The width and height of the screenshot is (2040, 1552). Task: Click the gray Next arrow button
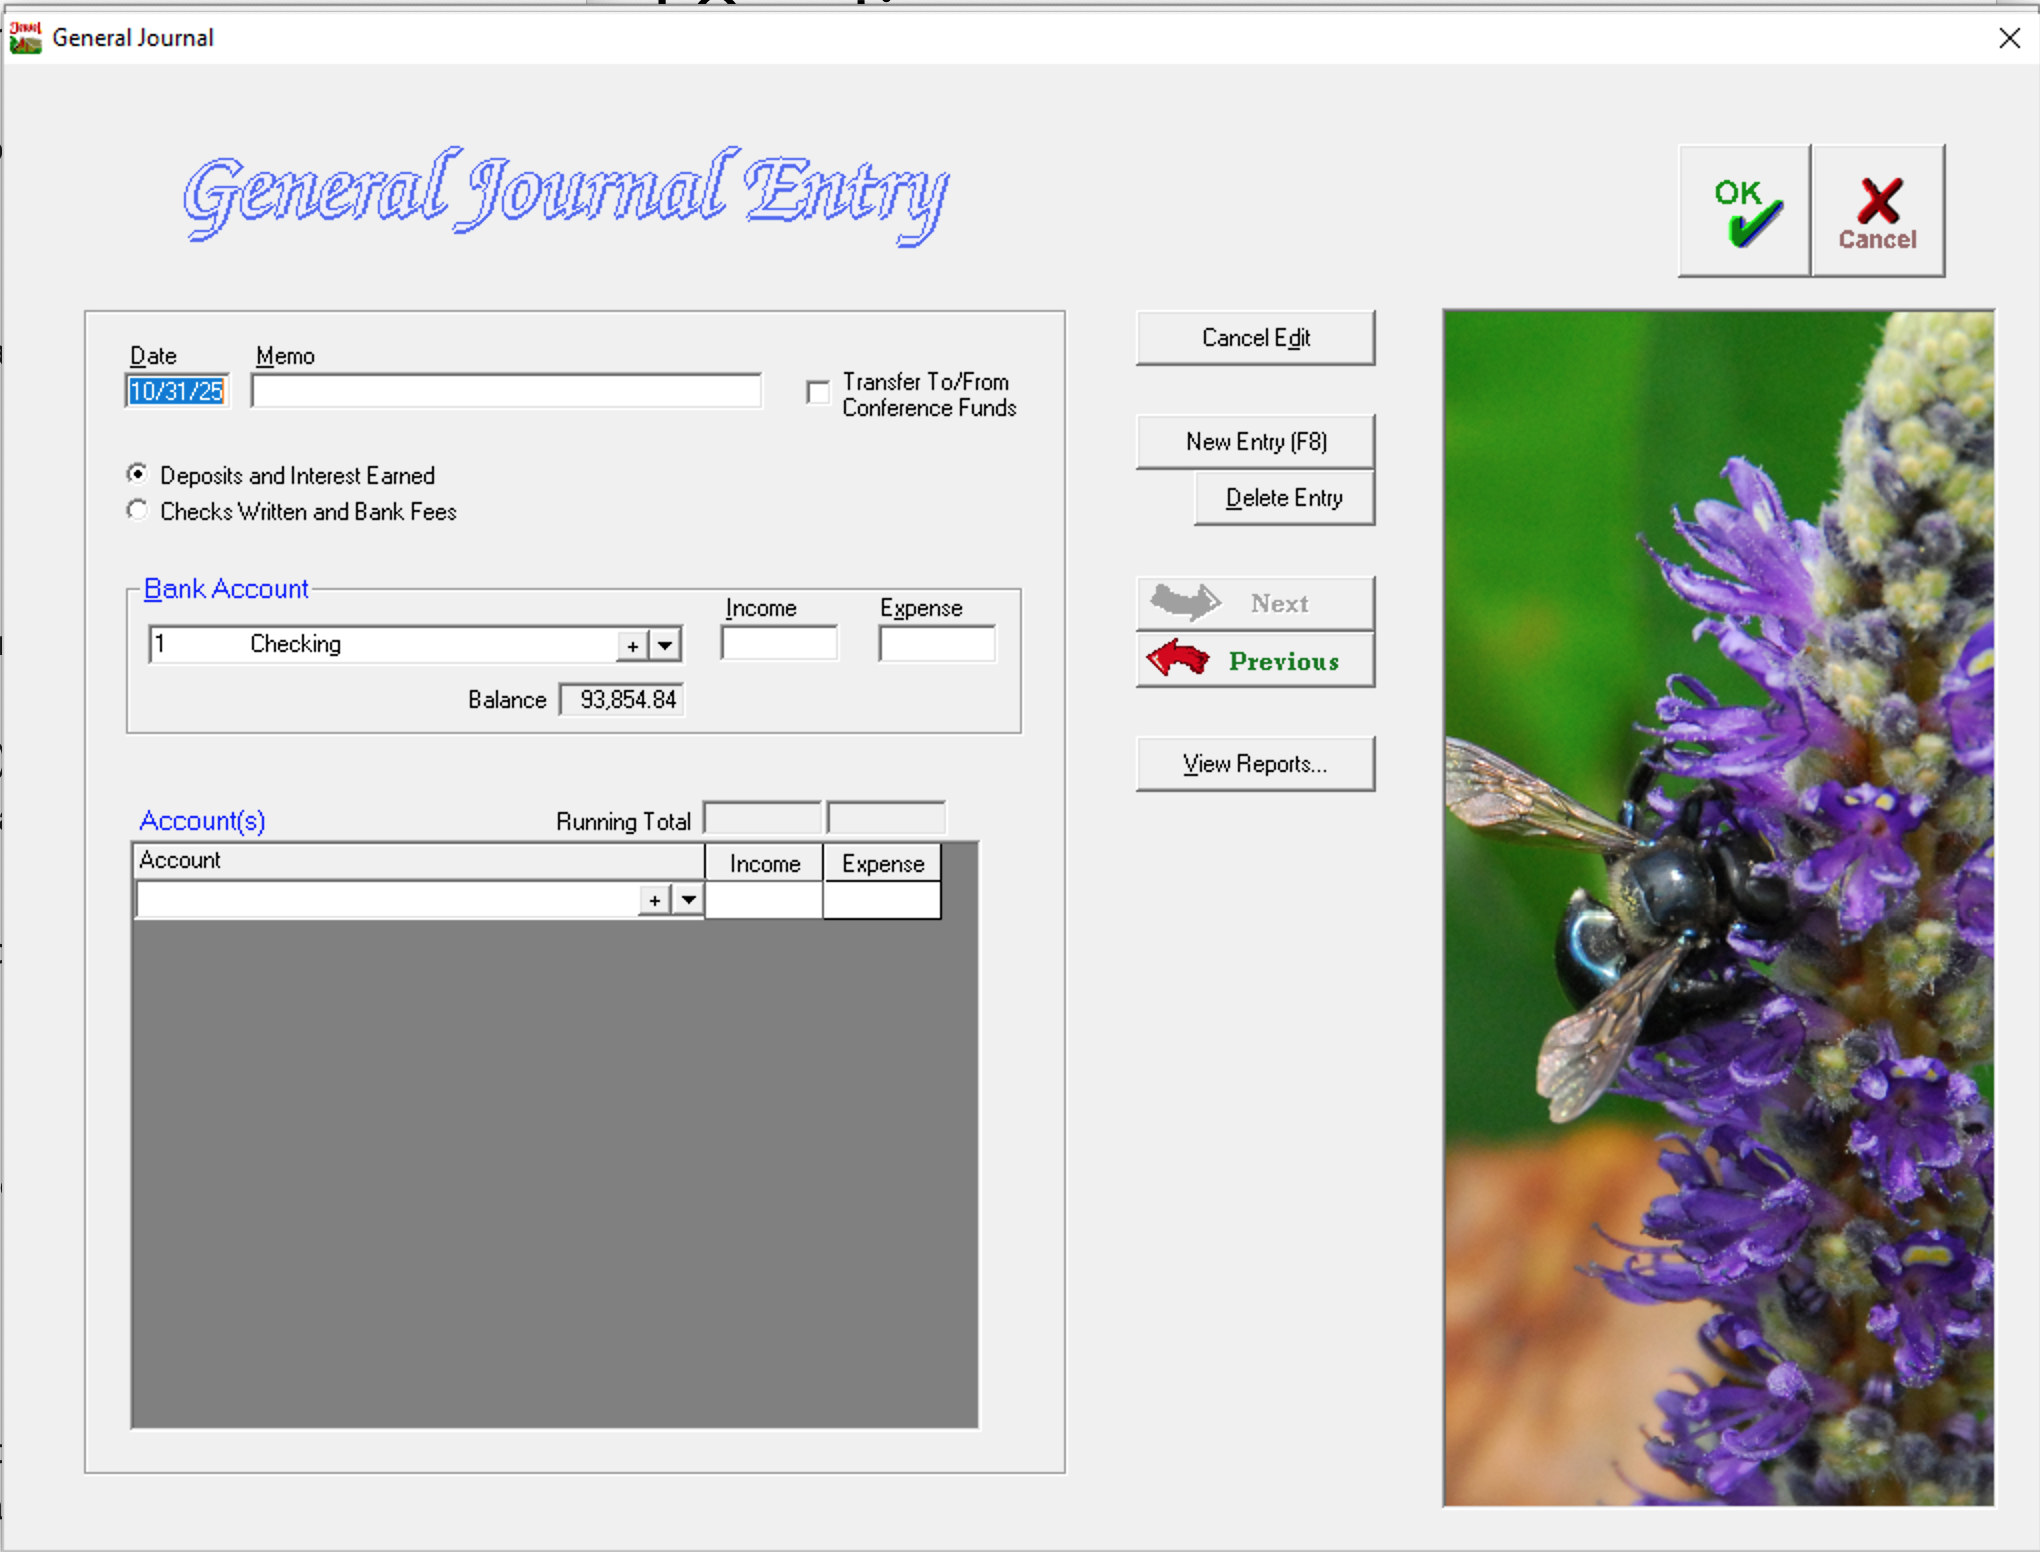click(x=1255, y=603)
